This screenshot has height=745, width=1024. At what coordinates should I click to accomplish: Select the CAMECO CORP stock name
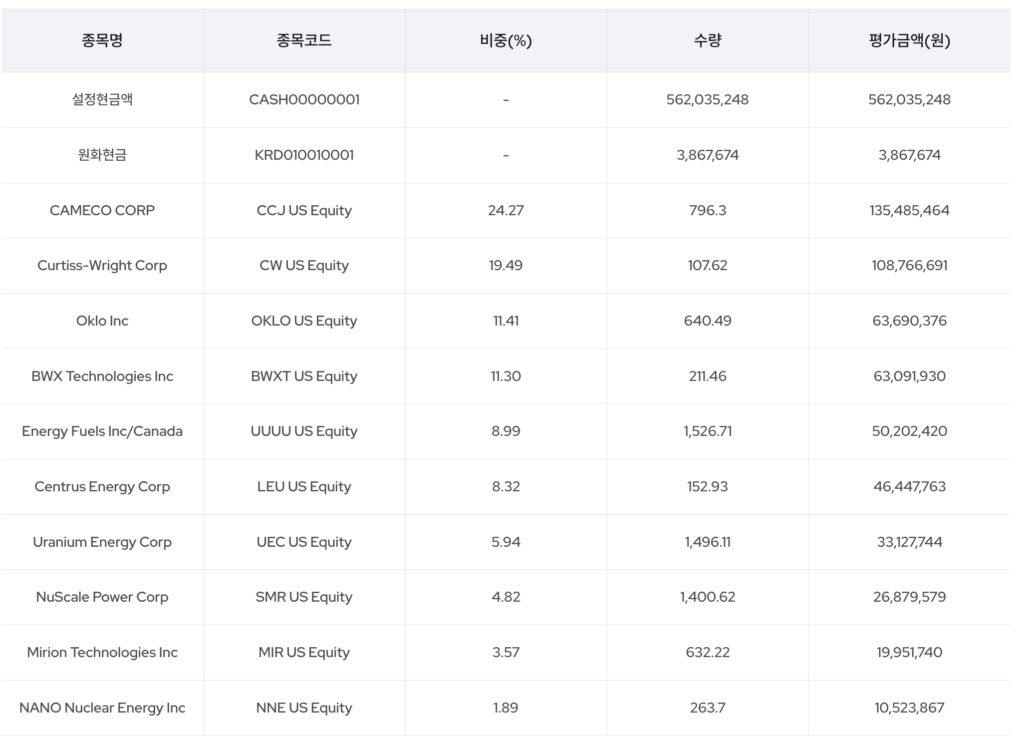click(102, 210)
